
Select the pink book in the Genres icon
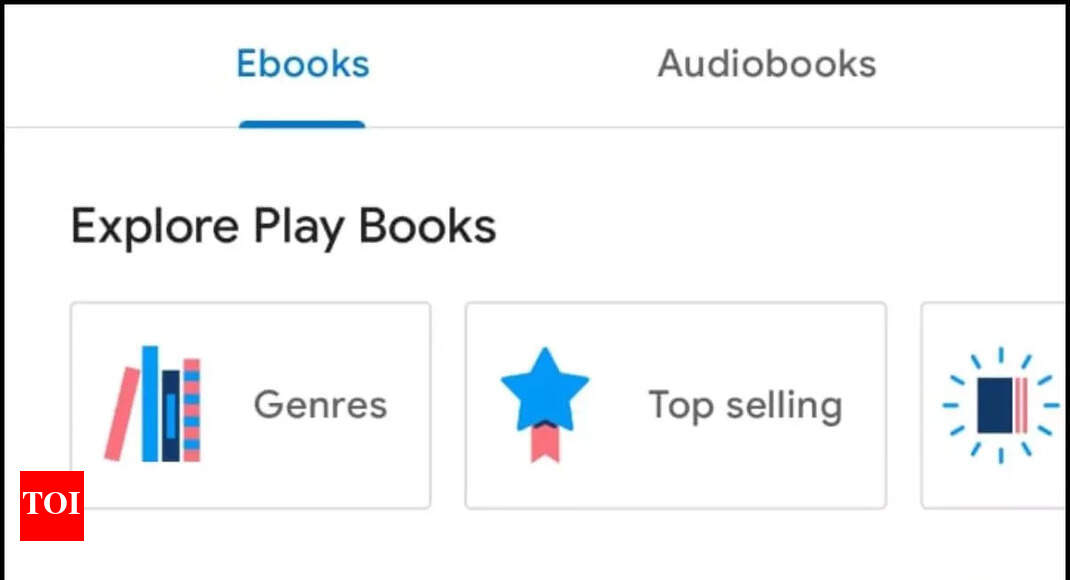[x=127, y=410]
